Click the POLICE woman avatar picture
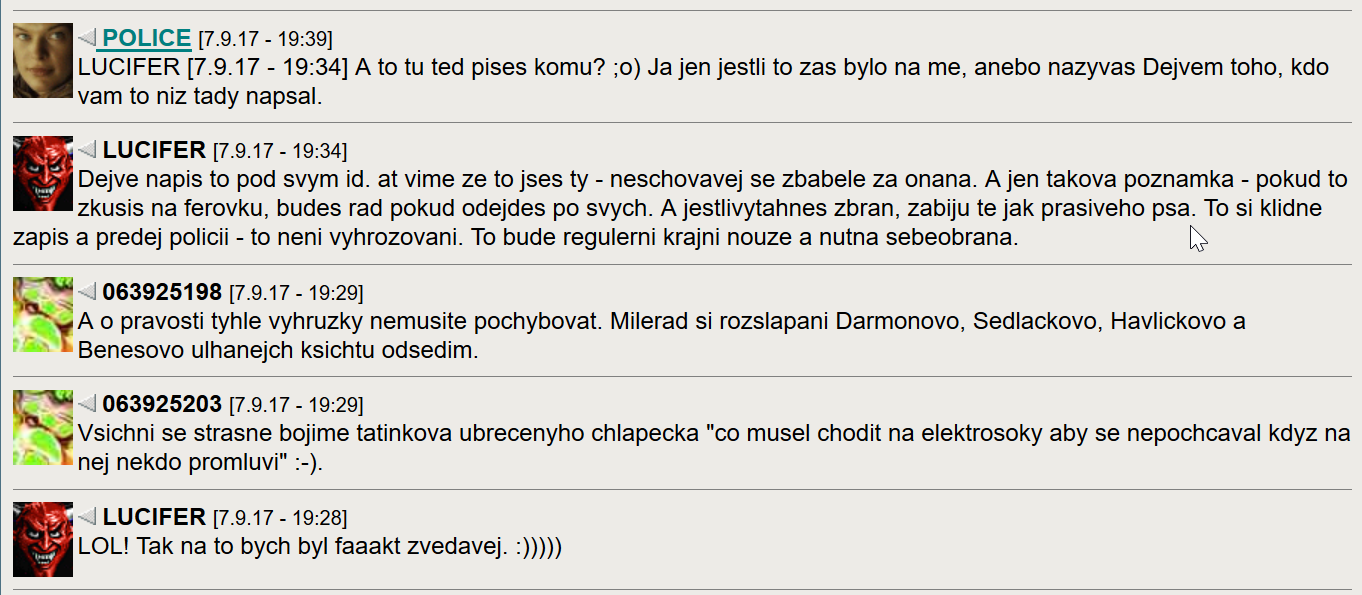1362x595 pixels. pos(43,61)
